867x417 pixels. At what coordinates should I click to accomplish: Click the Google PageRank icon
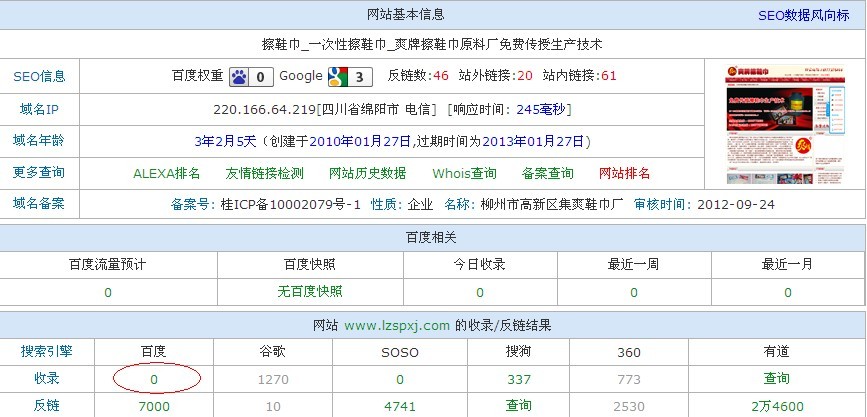coord(350,77)
